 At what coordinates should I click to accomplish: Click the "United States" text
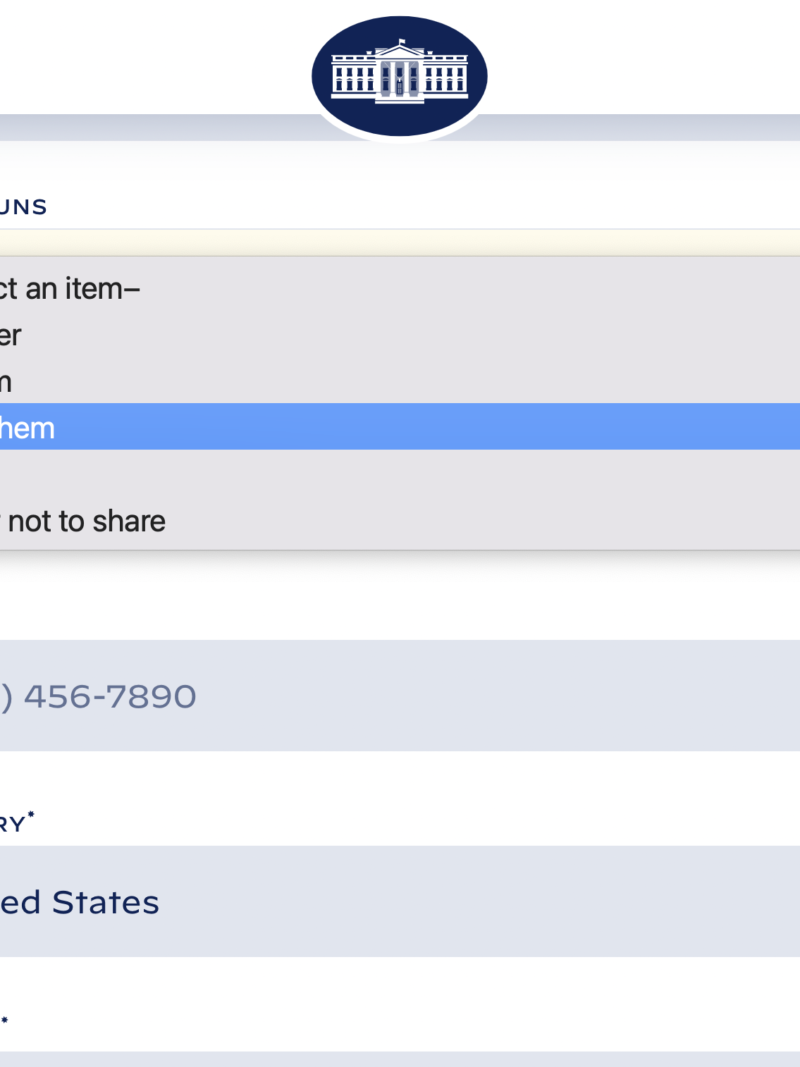coord(80,902)
